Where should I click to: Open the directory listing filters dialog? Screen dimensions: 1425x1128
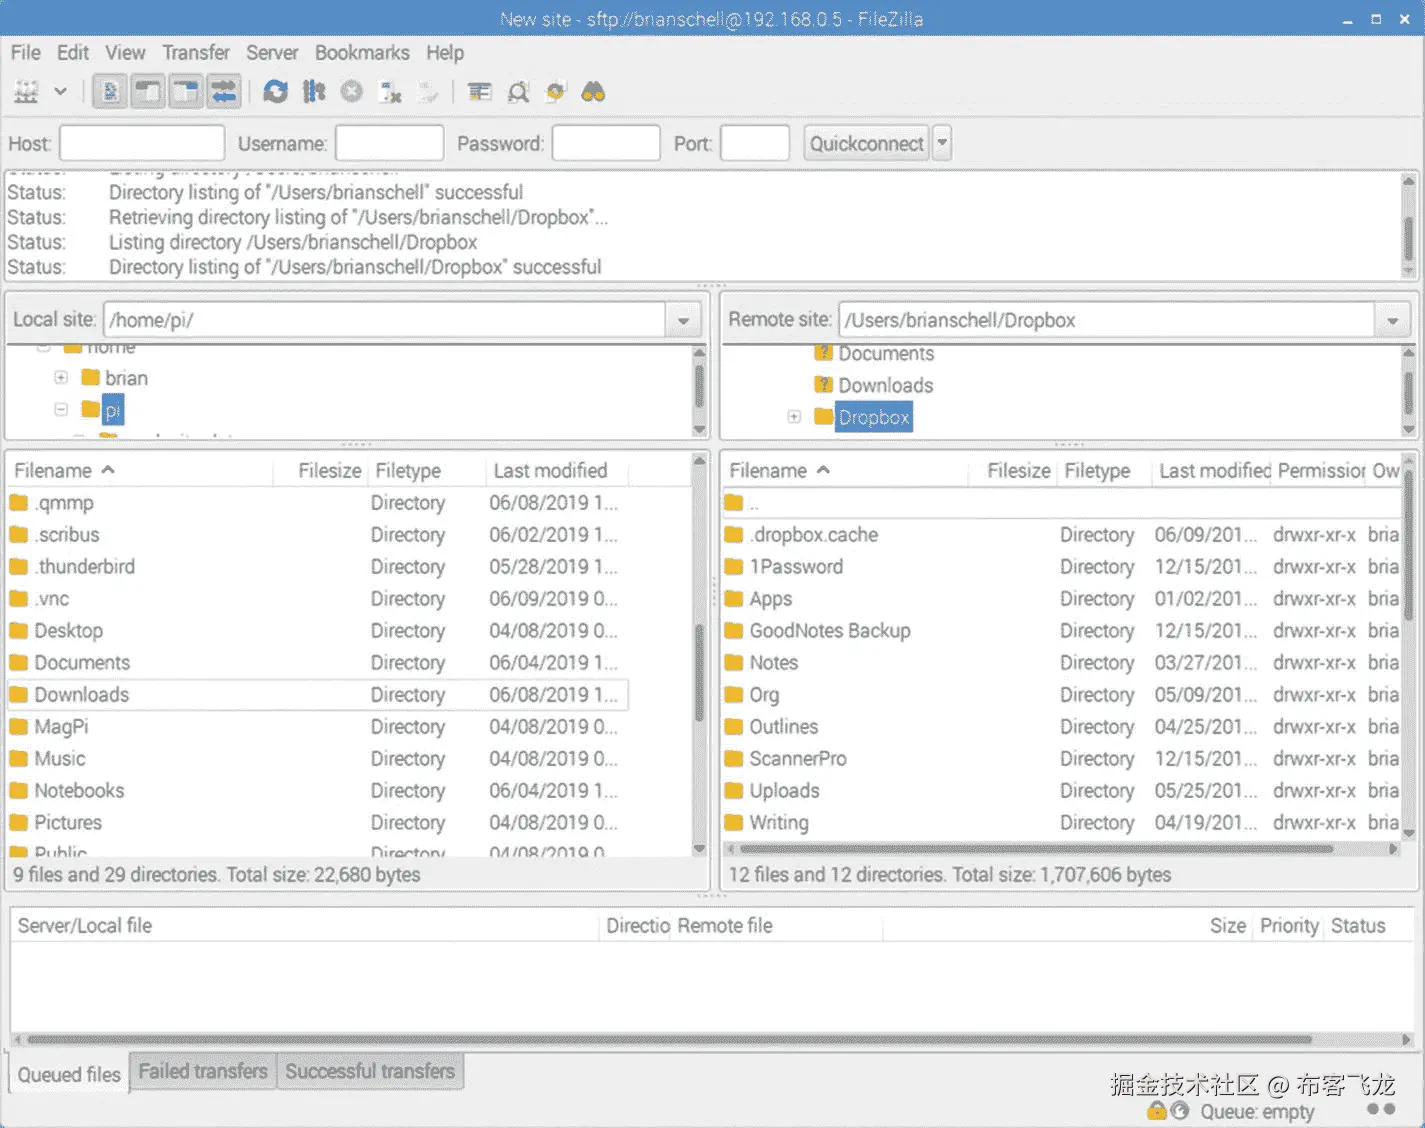(480, 92)
